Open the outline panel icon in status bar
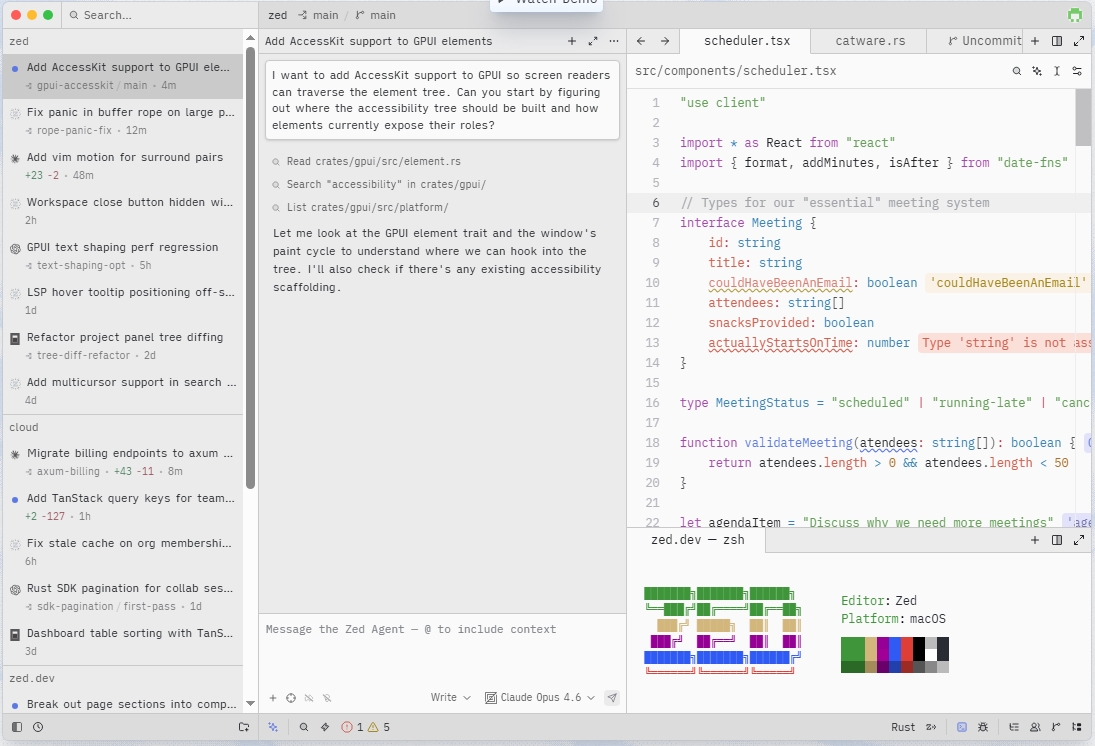This screenshot has height=746, width=1095. coord(1014,727)
